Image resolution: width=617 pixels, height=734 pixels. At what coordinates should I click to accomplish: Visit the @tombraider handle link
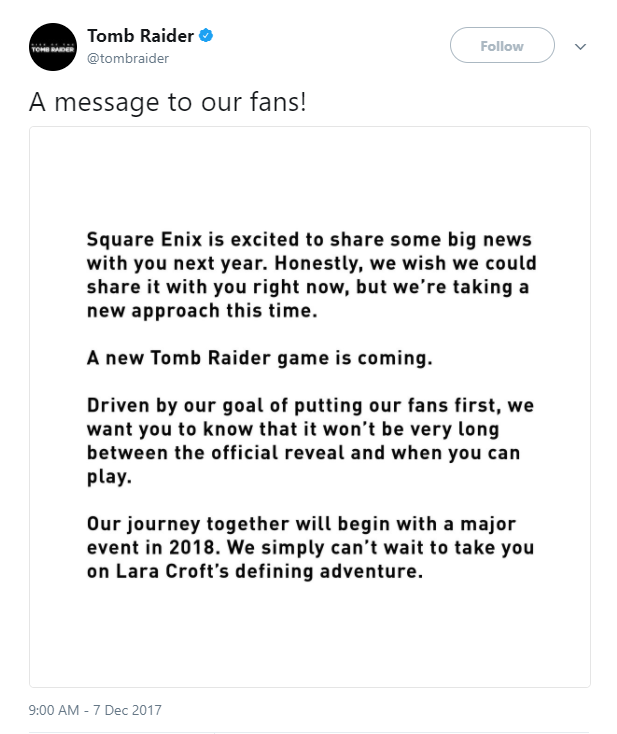[x=128, y=59]
